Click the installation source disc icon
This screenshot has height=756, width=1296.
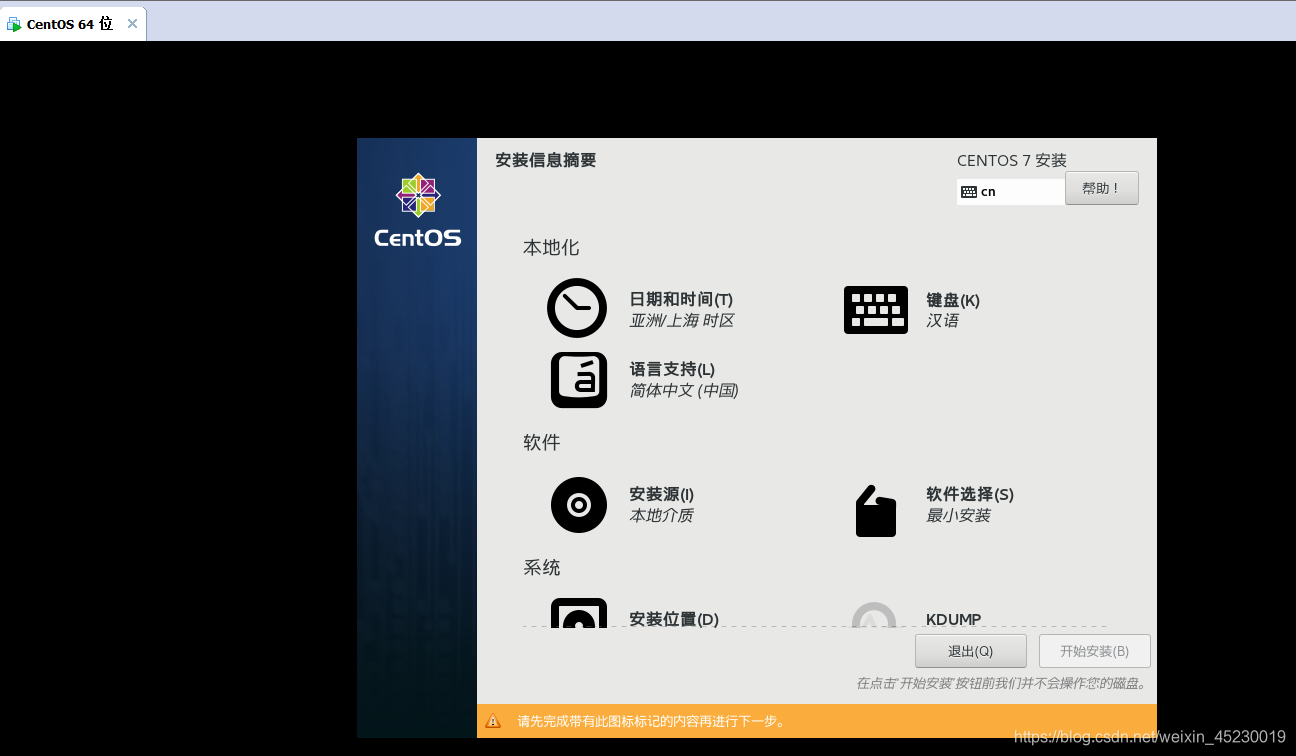pyautogui.click(x=579, y=505)
